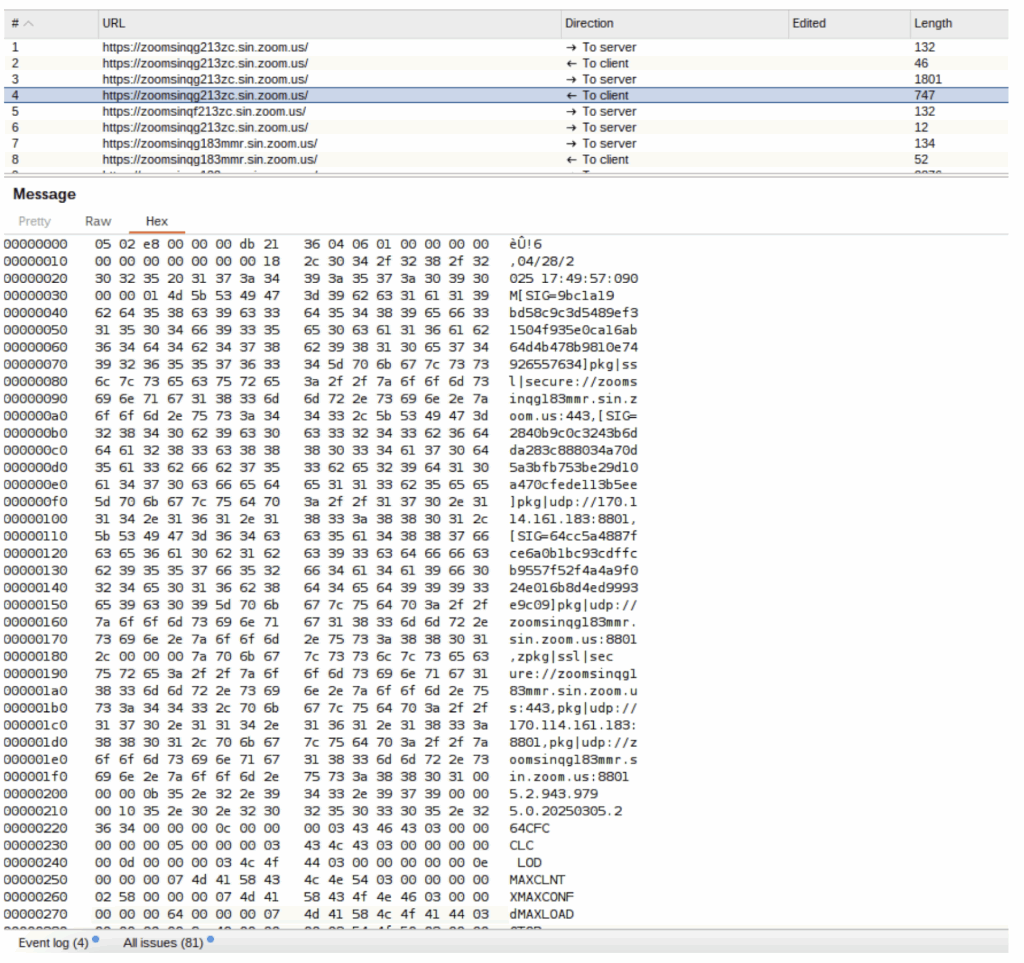Click ASCII text 'in.zoom.us:8801'
The width and height of the screenshot is (1024, 963).
tap(569, 777)
